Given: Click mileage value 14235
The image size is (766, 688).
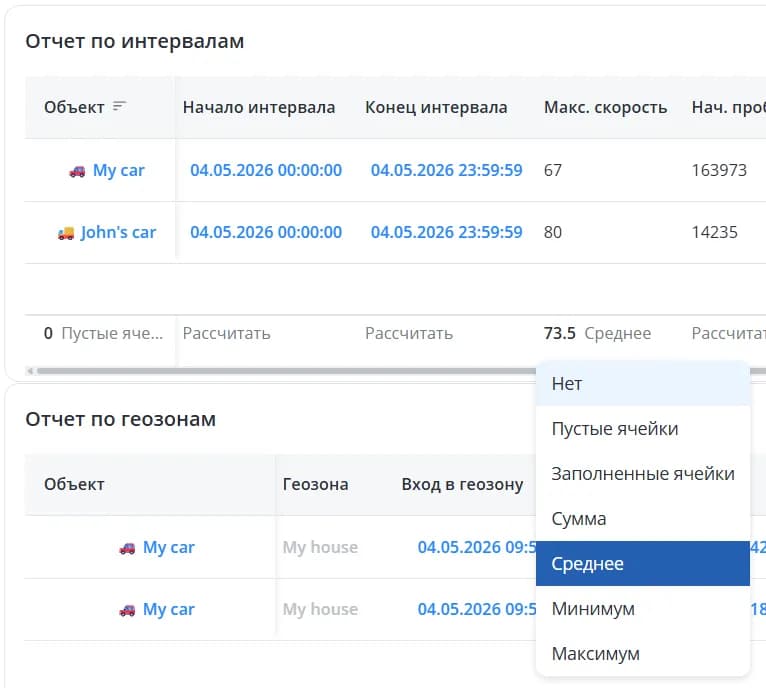Looking at the screenshot, I should coord(714,232).
